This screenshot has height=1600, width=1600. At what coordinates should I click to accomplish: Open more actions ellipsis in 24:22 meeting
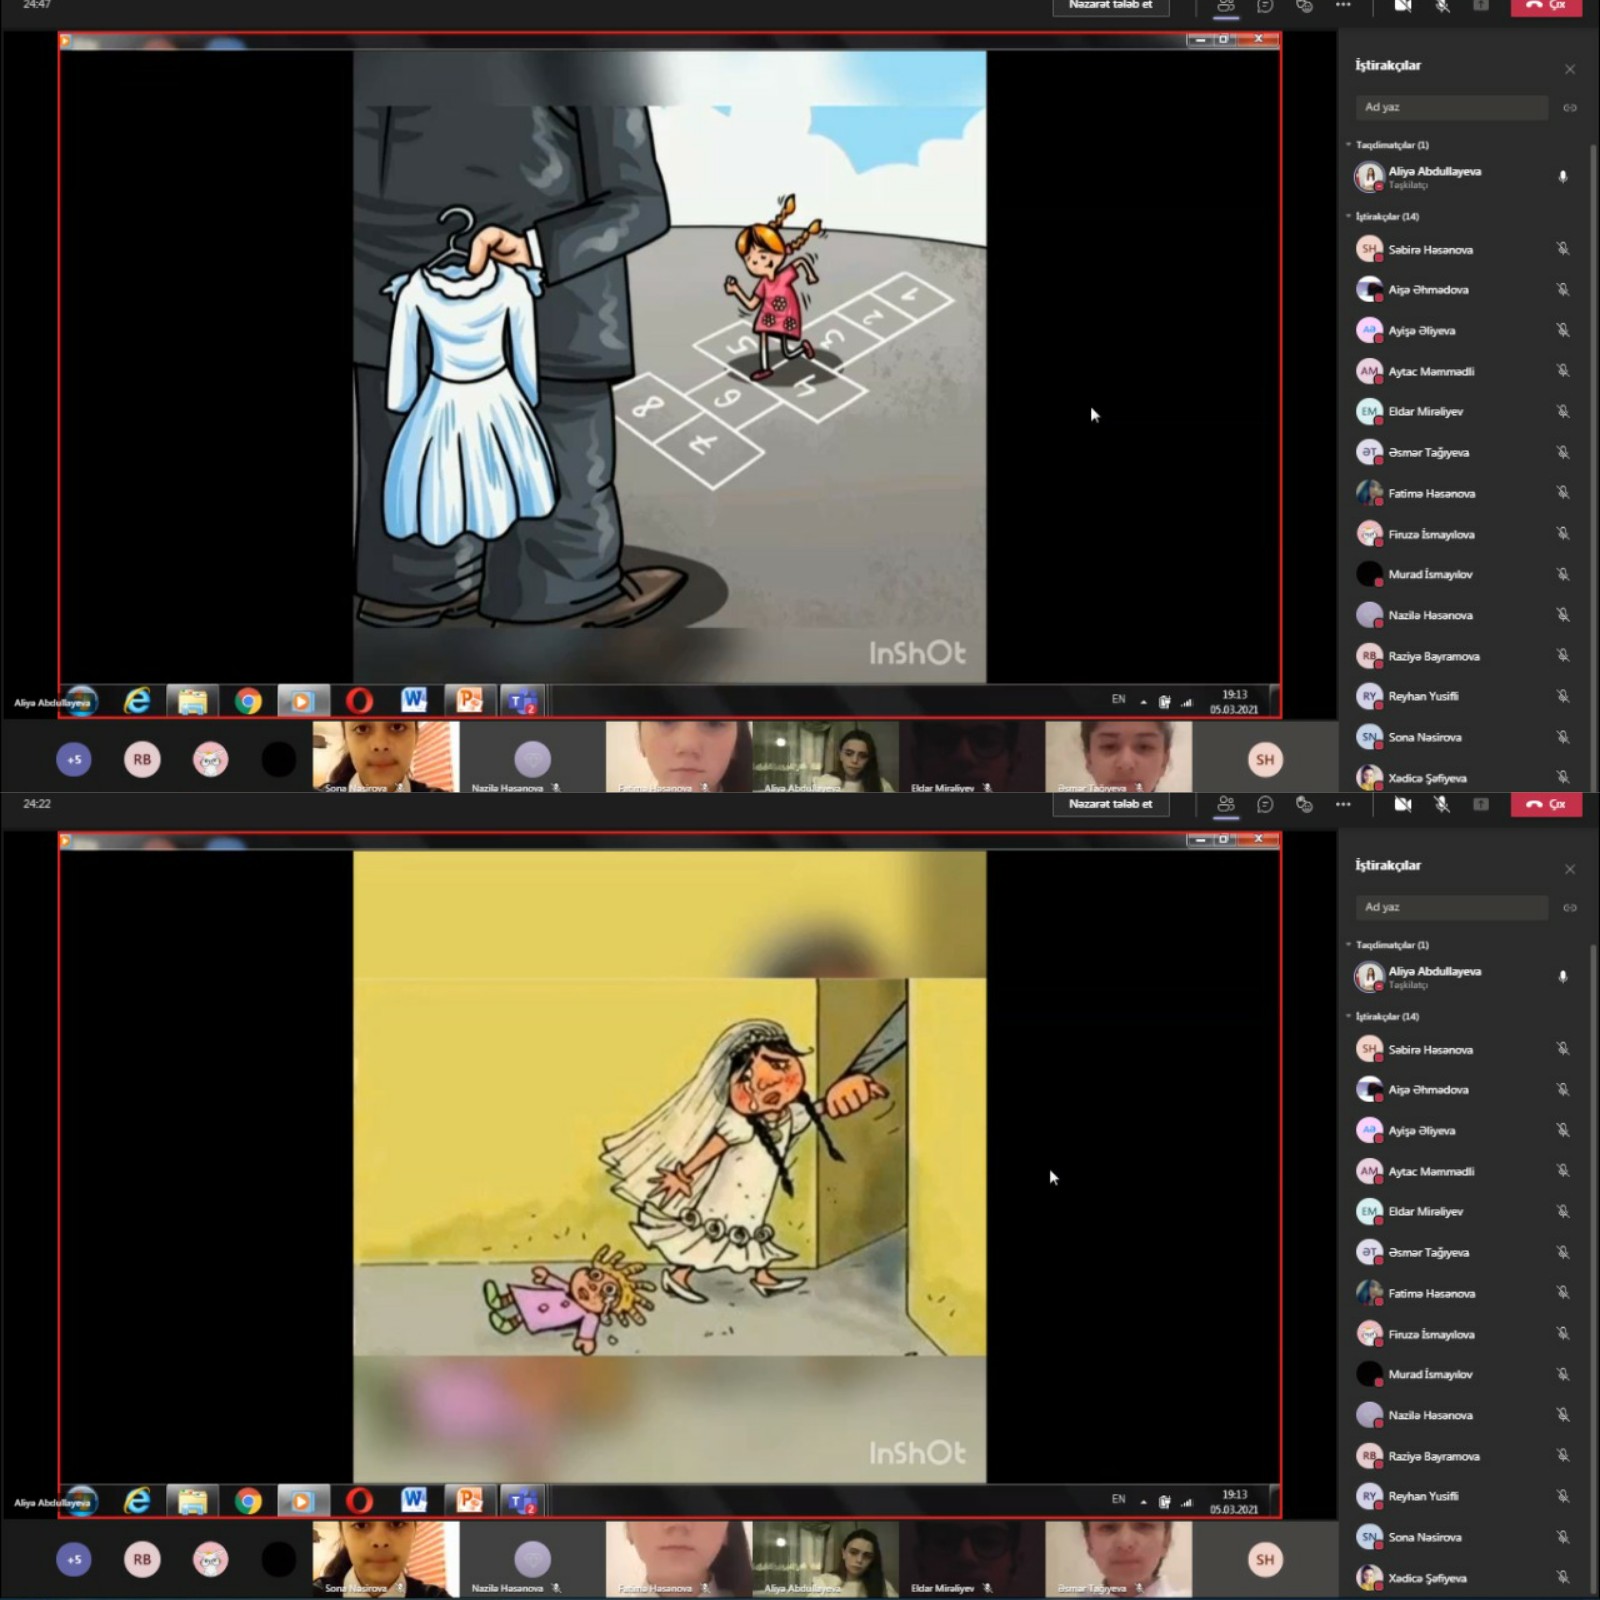coord(1343,804)
